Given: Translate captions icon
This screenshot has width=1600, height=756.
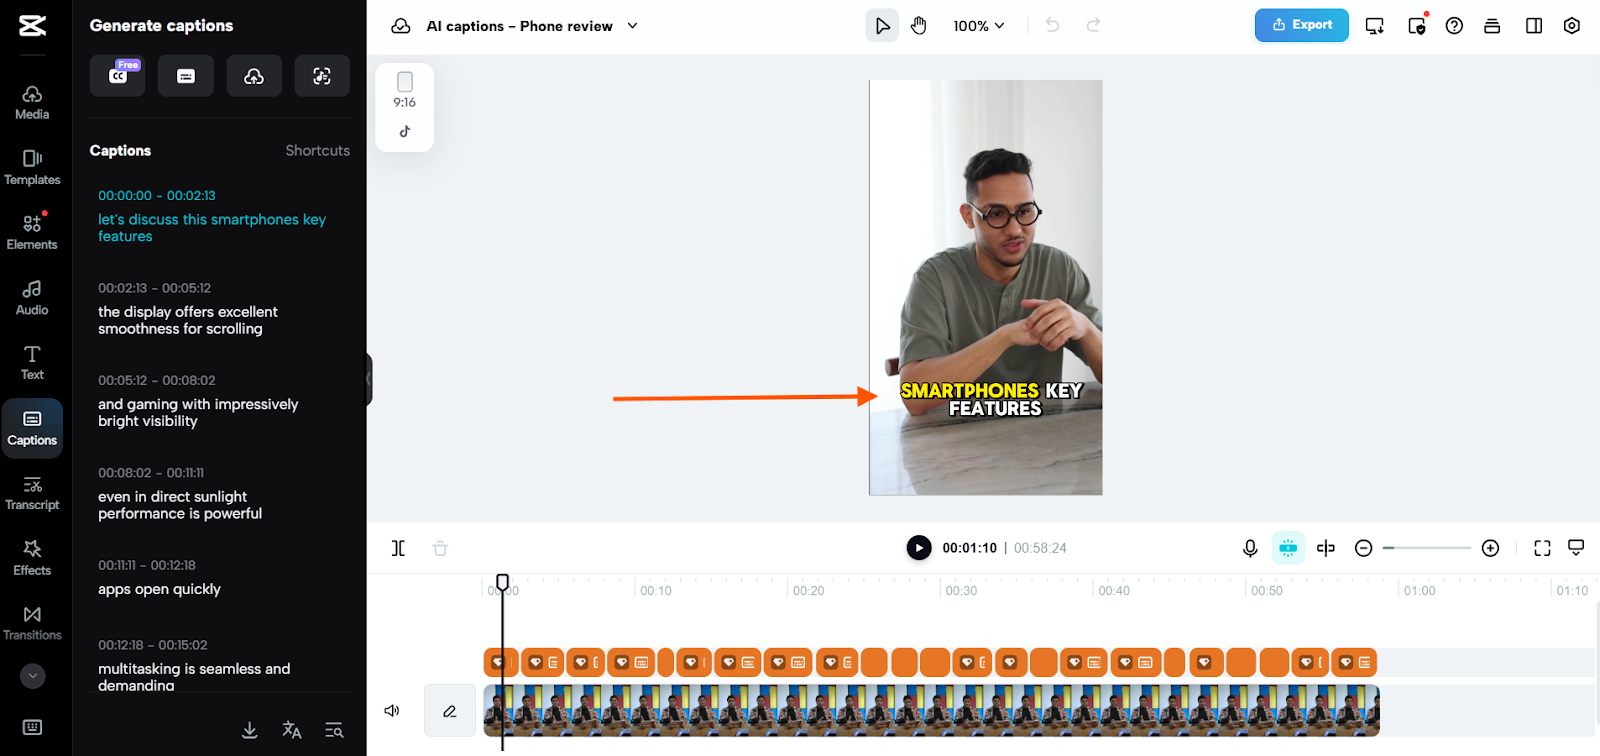Looking at the screenshot, I should click(292, 731).
